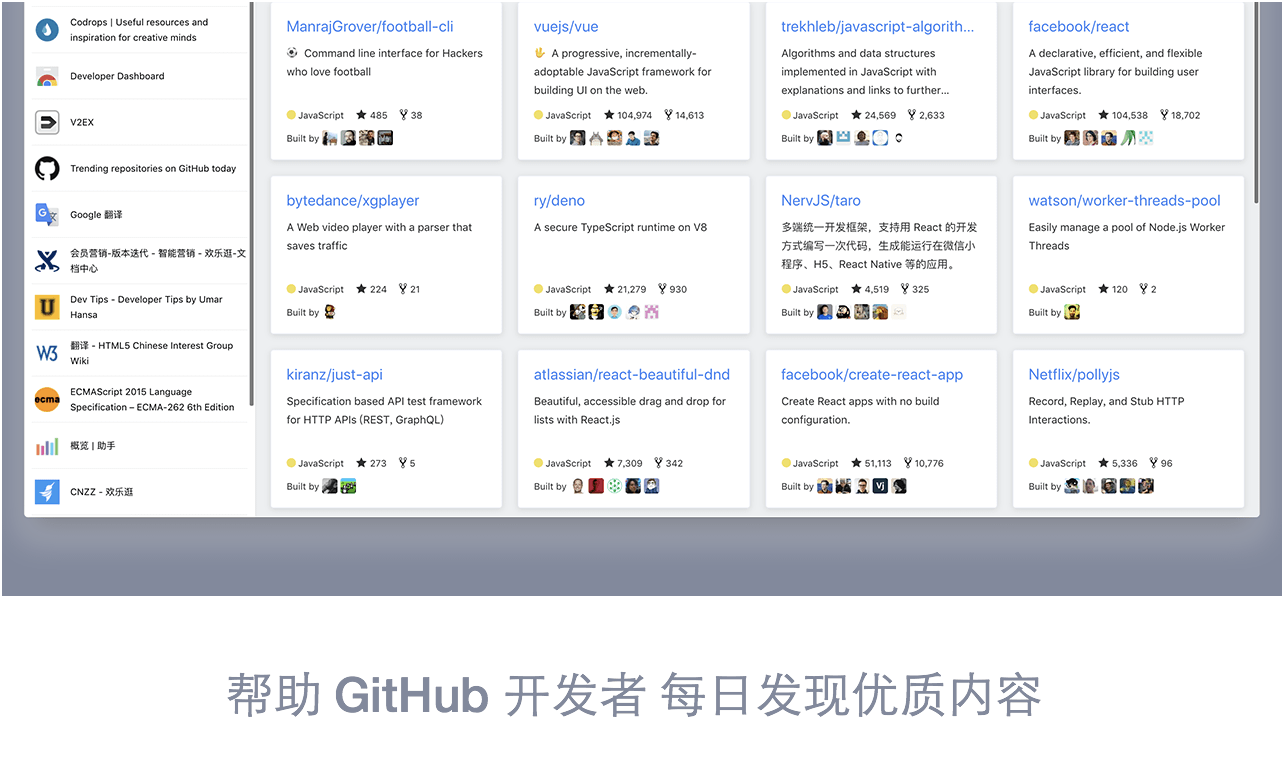Open the ry/deno repository link
The image size is (1286, 772).
[559, 201]
